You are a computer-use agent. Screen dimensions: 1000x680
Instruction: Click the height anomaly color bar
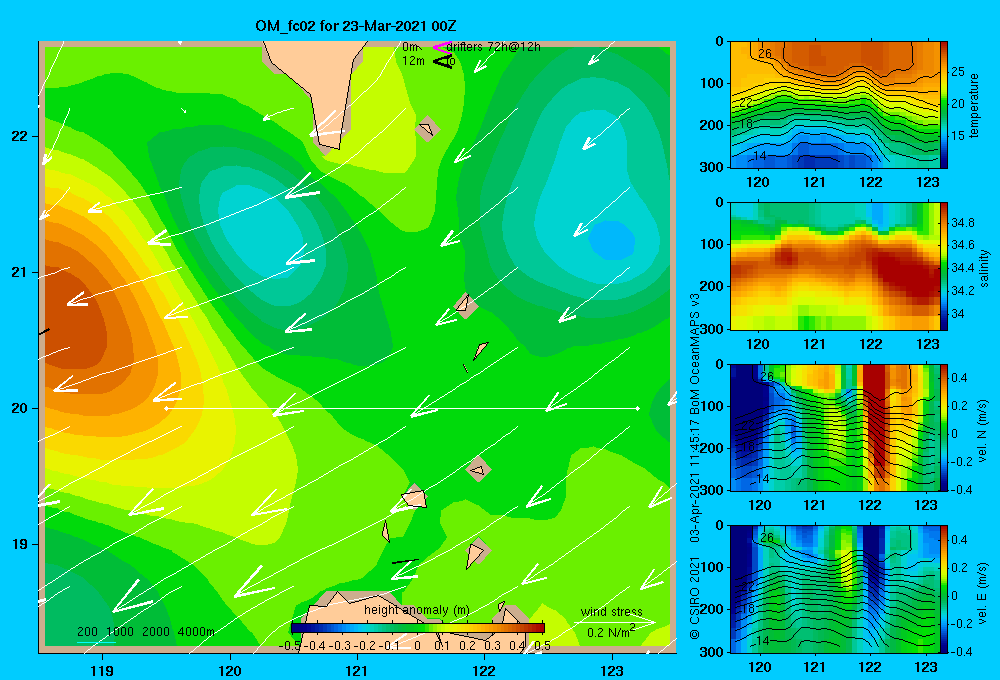[418, 628]
